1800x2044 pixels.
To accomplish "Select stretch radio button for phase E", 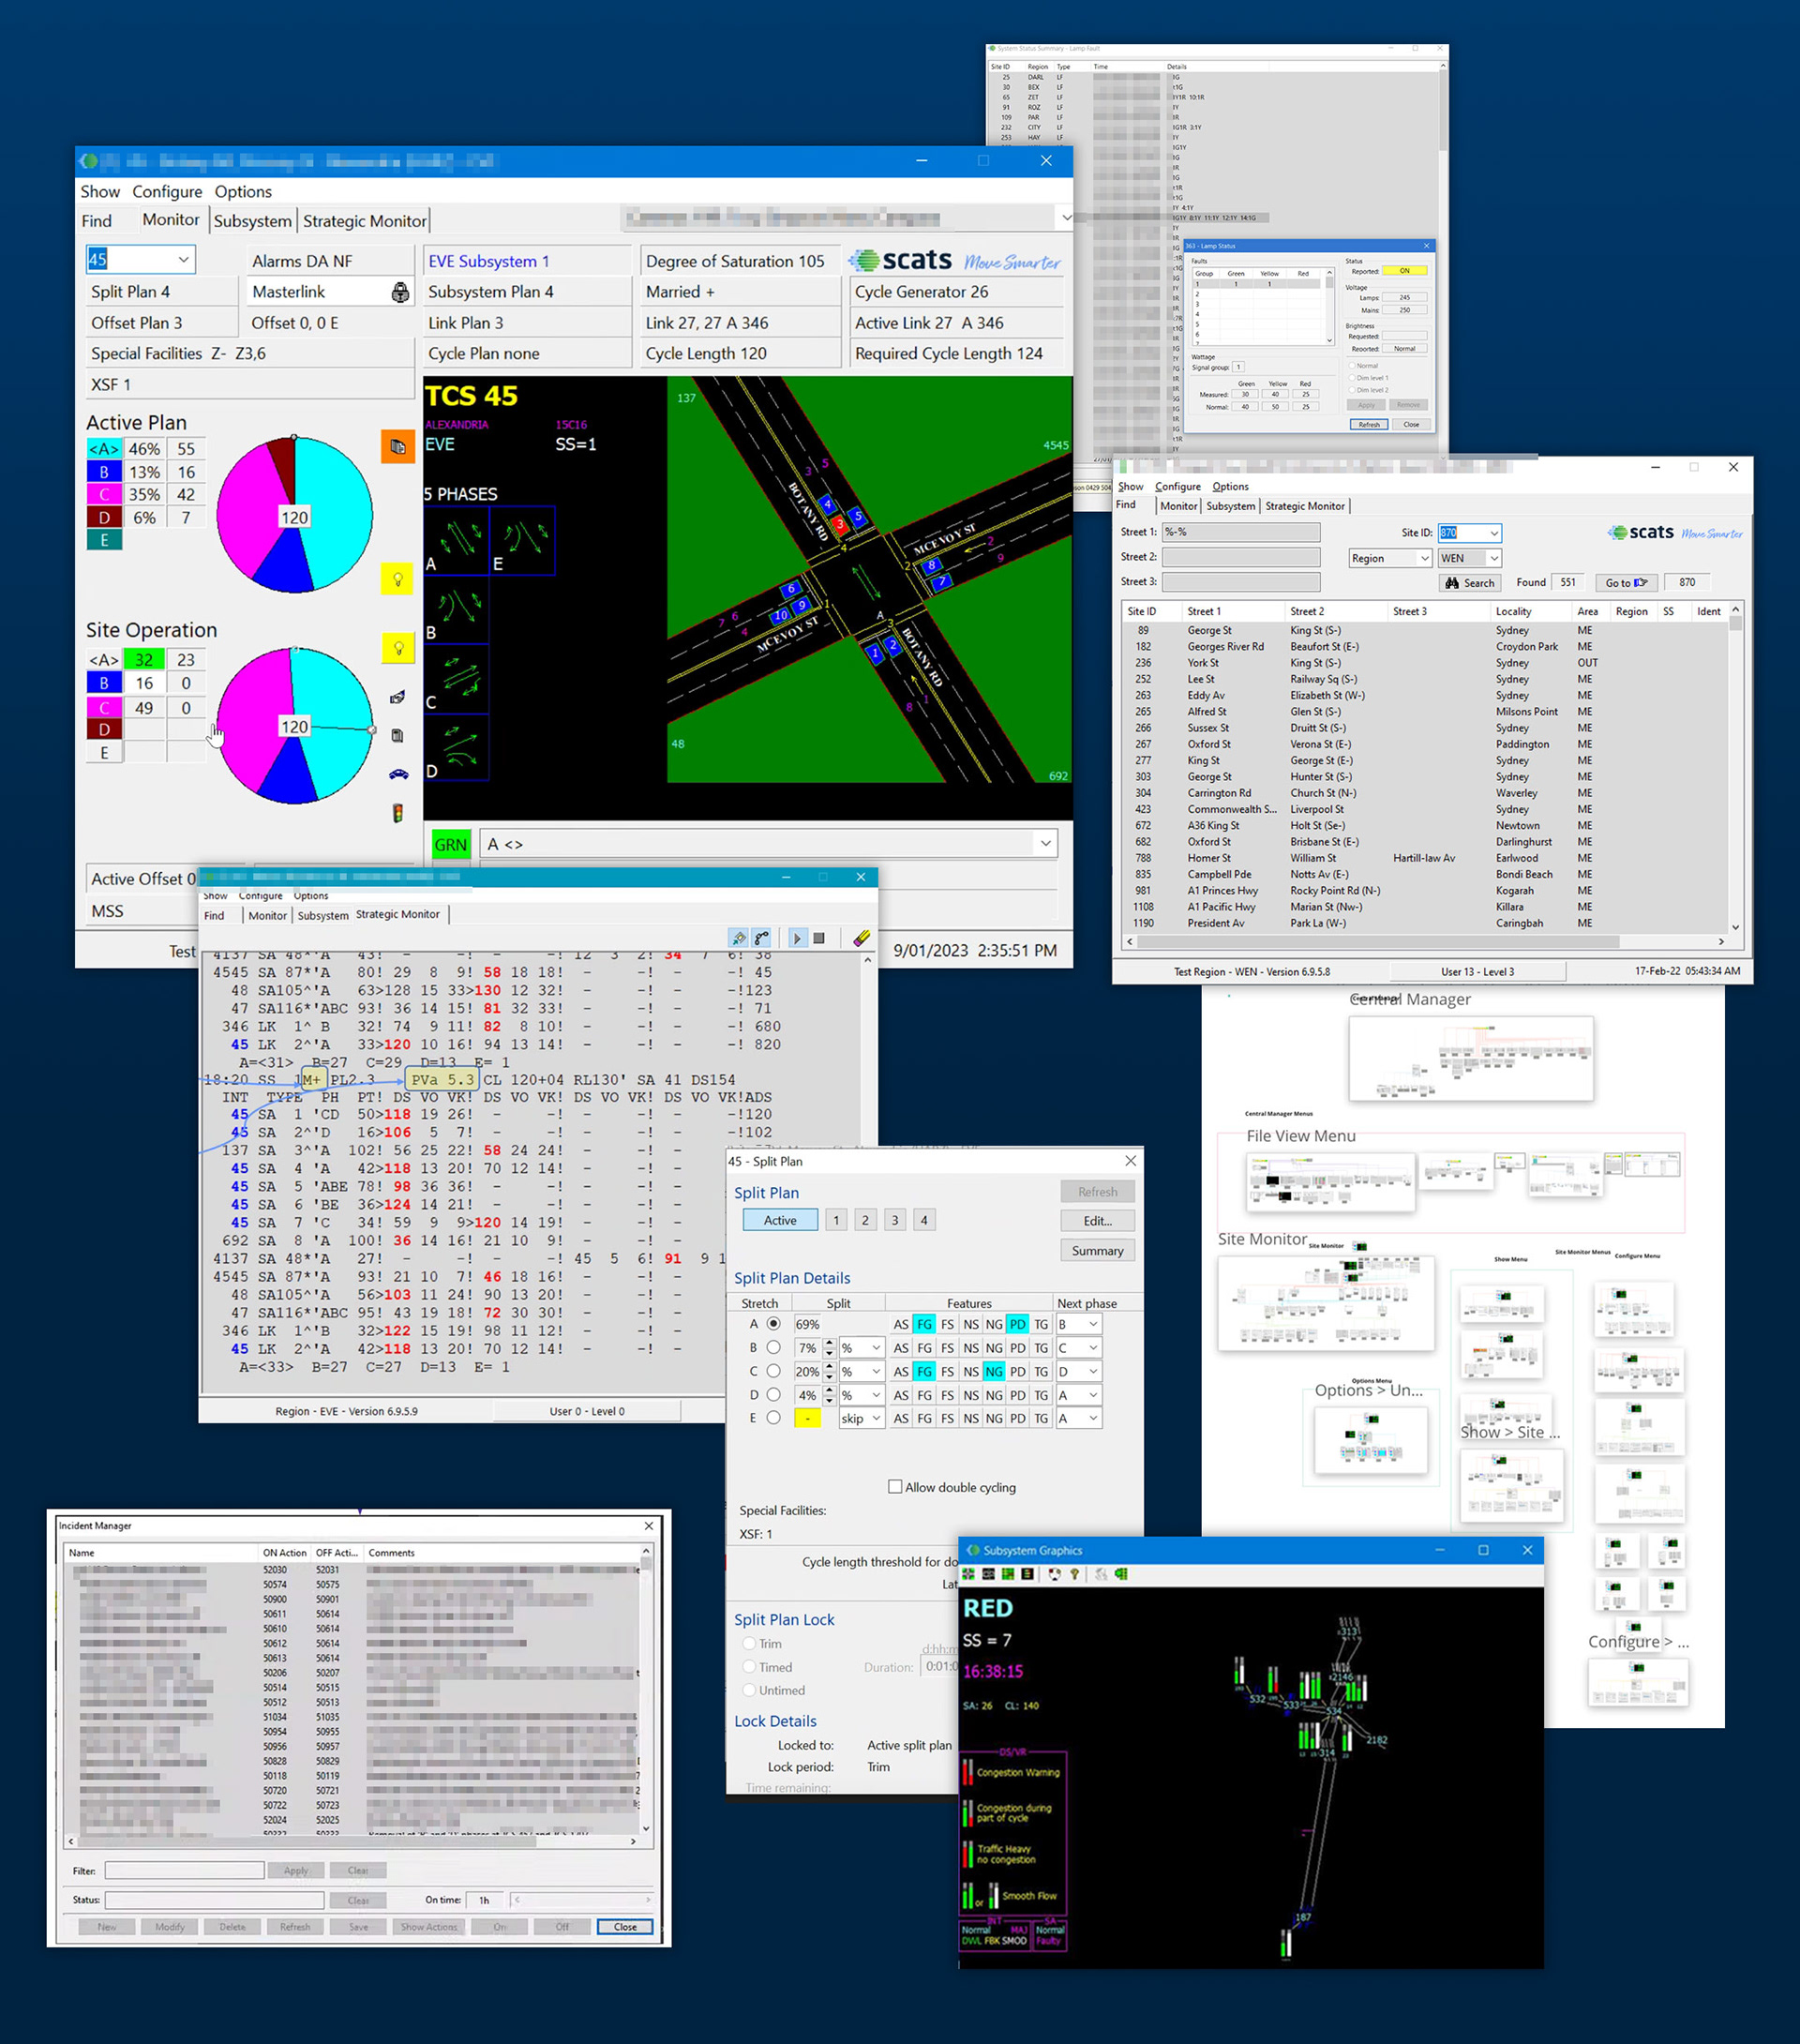I will [x=773, y=1418].
